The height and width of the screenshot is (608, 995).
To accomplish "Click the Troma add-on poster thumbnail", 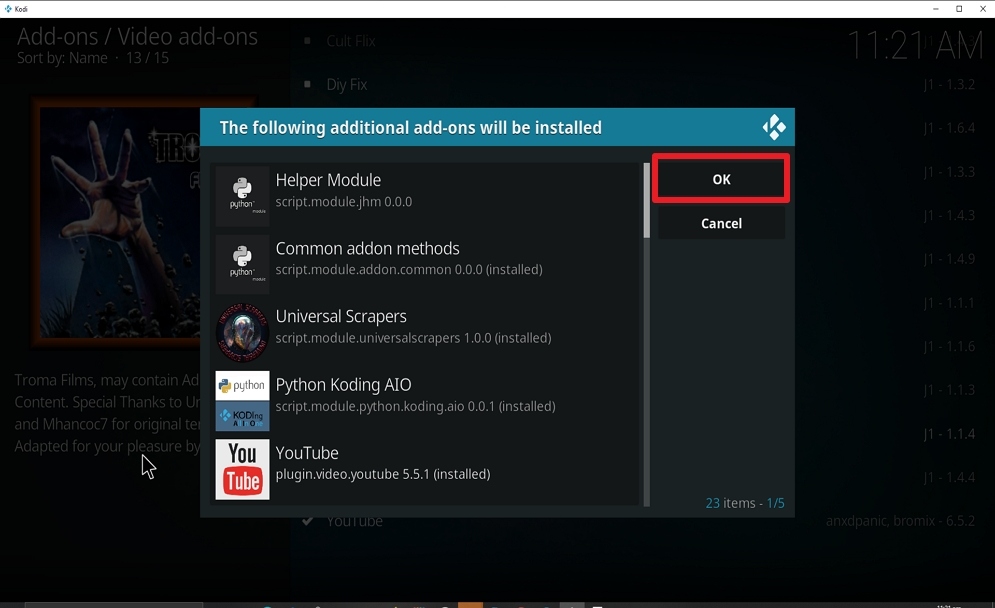I will click(117, 222).
